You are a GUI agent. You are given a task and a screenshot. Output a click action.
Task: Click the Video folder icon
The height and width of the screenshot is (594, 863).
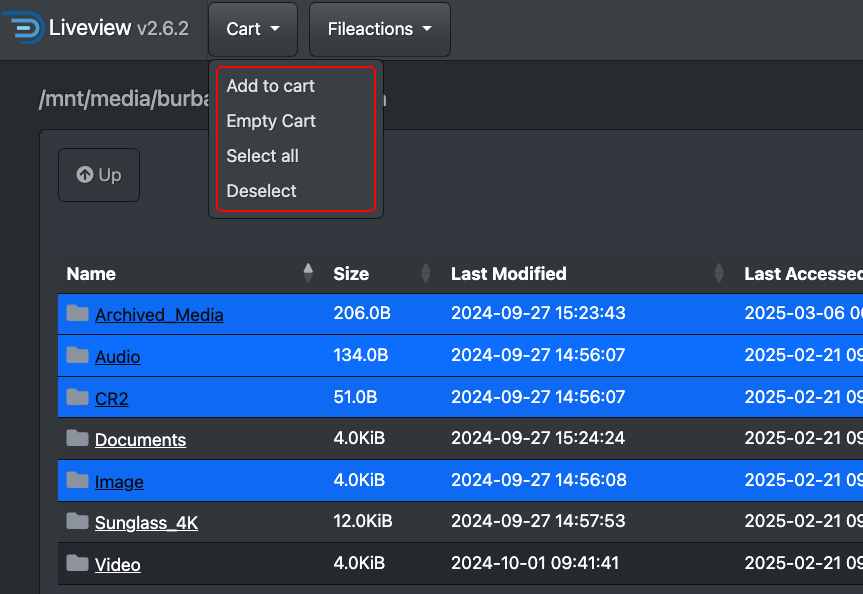click(78, 564)
